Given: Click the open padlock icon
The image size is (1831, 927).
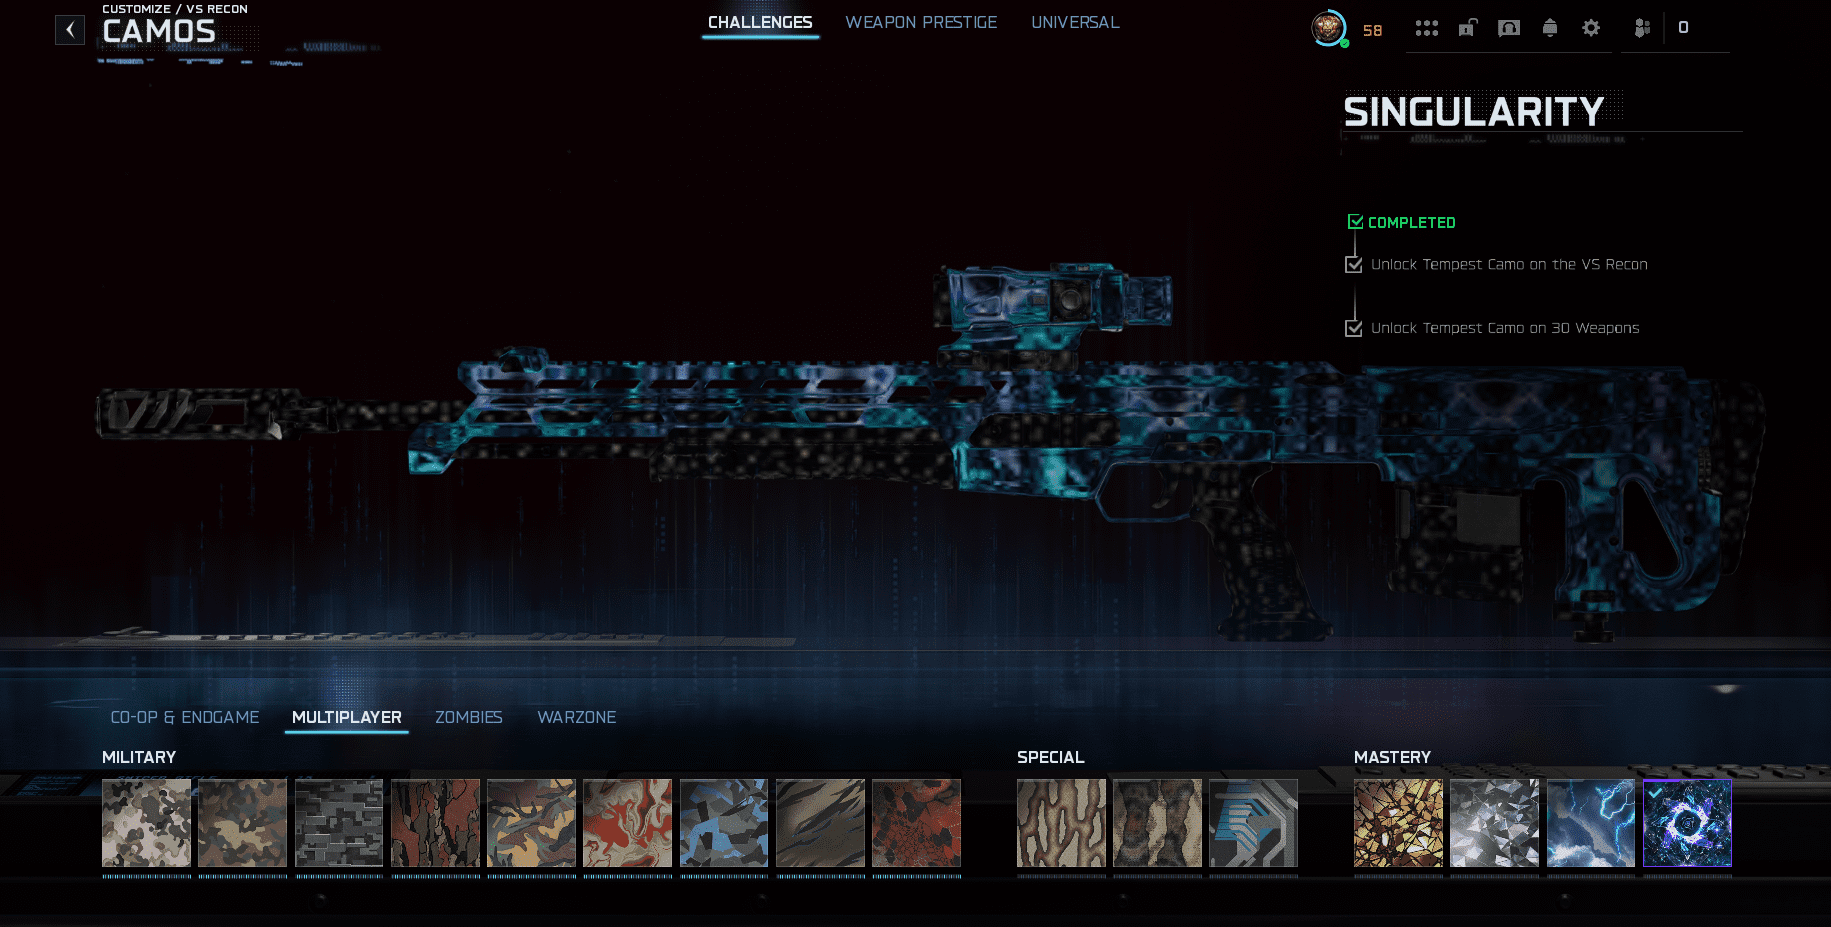Looking at the screenshot, I should click(1467, 28).
